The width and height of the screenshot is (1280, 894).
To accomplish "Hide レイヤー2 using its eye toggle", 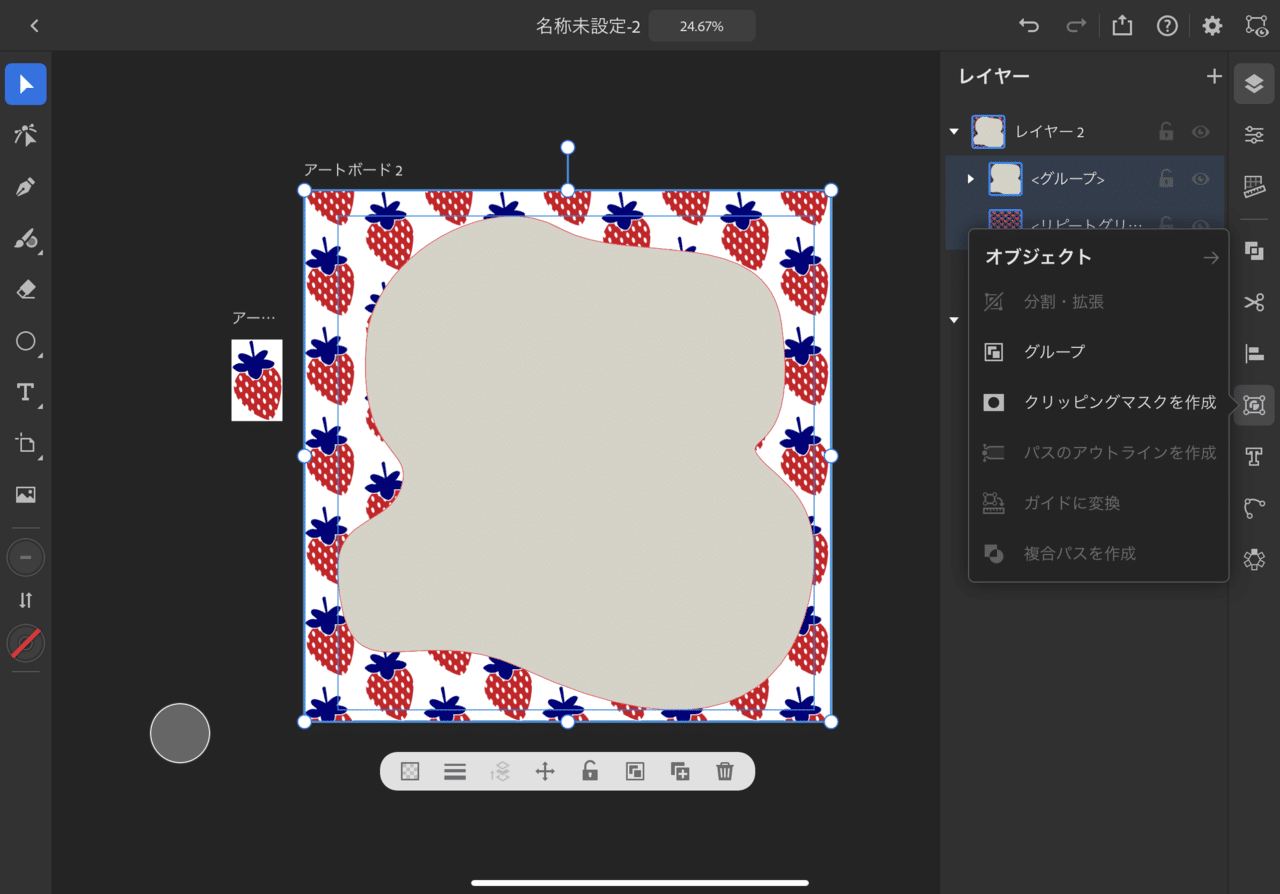I will [1200, 131].
